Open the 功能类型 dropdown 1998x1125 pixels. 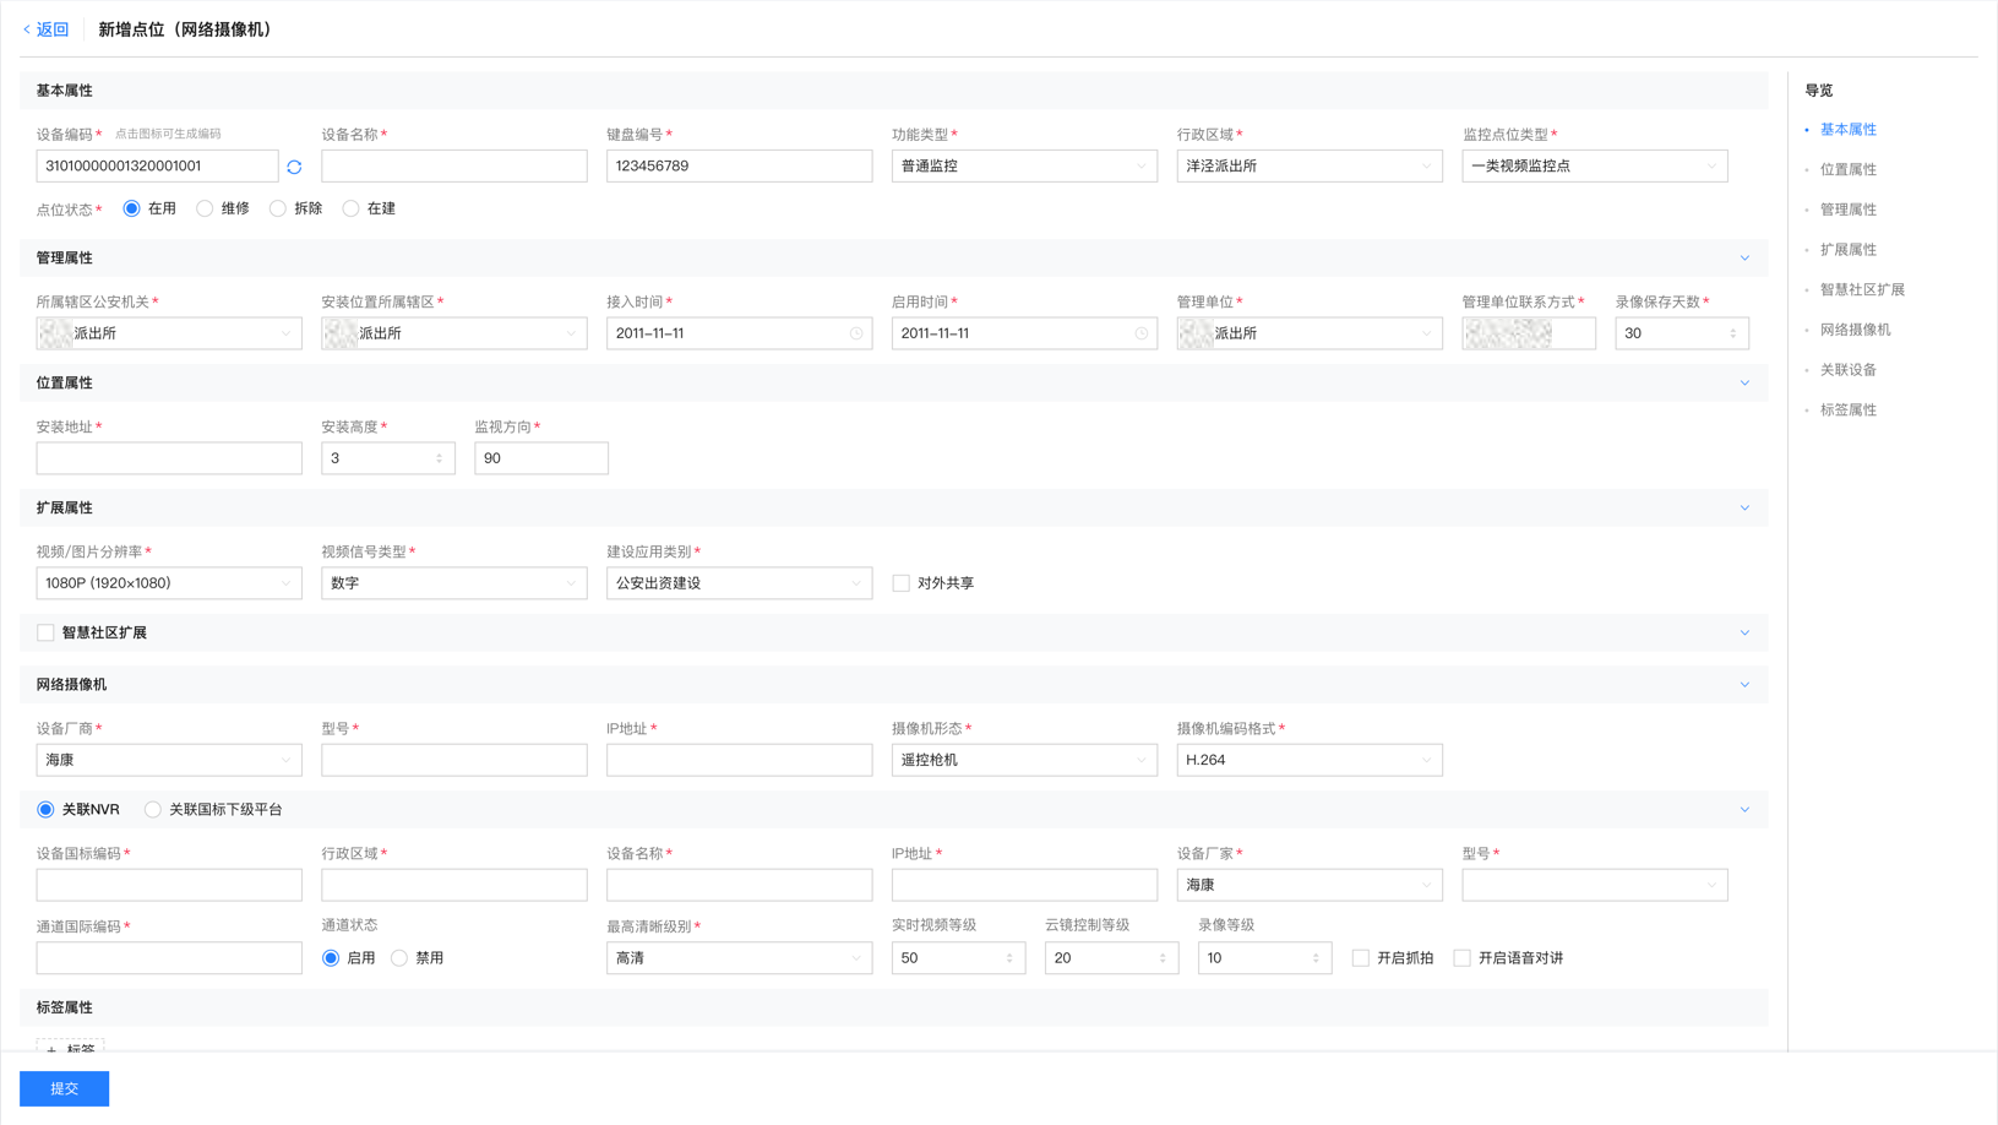click(1023, 166)
